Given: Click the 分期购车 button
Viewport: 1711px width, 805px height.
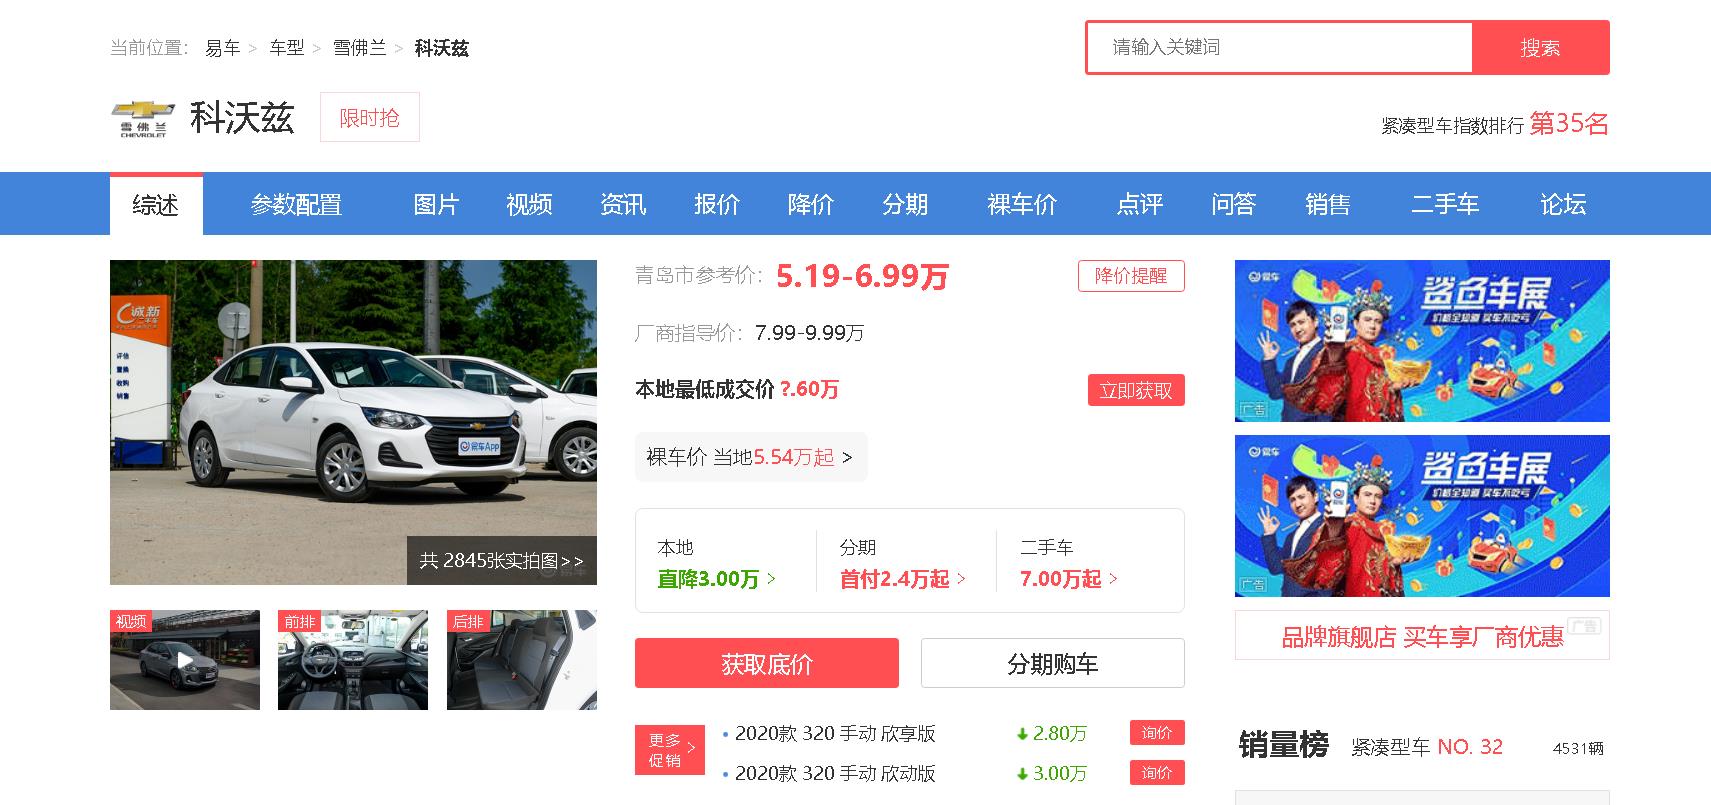Looking at the screenshot, I should click(x=1052, y=664).
